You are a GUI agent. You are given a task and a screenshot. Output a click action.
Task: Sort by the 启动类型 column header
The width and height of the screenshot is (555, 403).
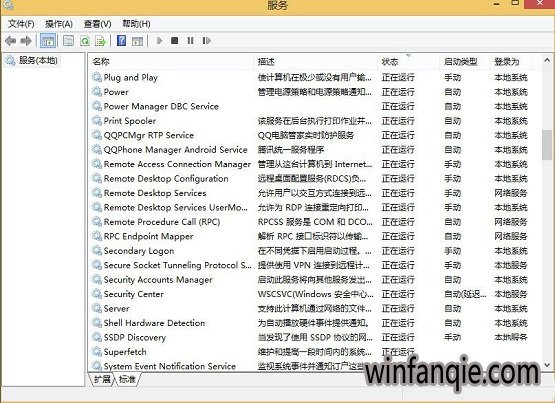tap(460, 62)
